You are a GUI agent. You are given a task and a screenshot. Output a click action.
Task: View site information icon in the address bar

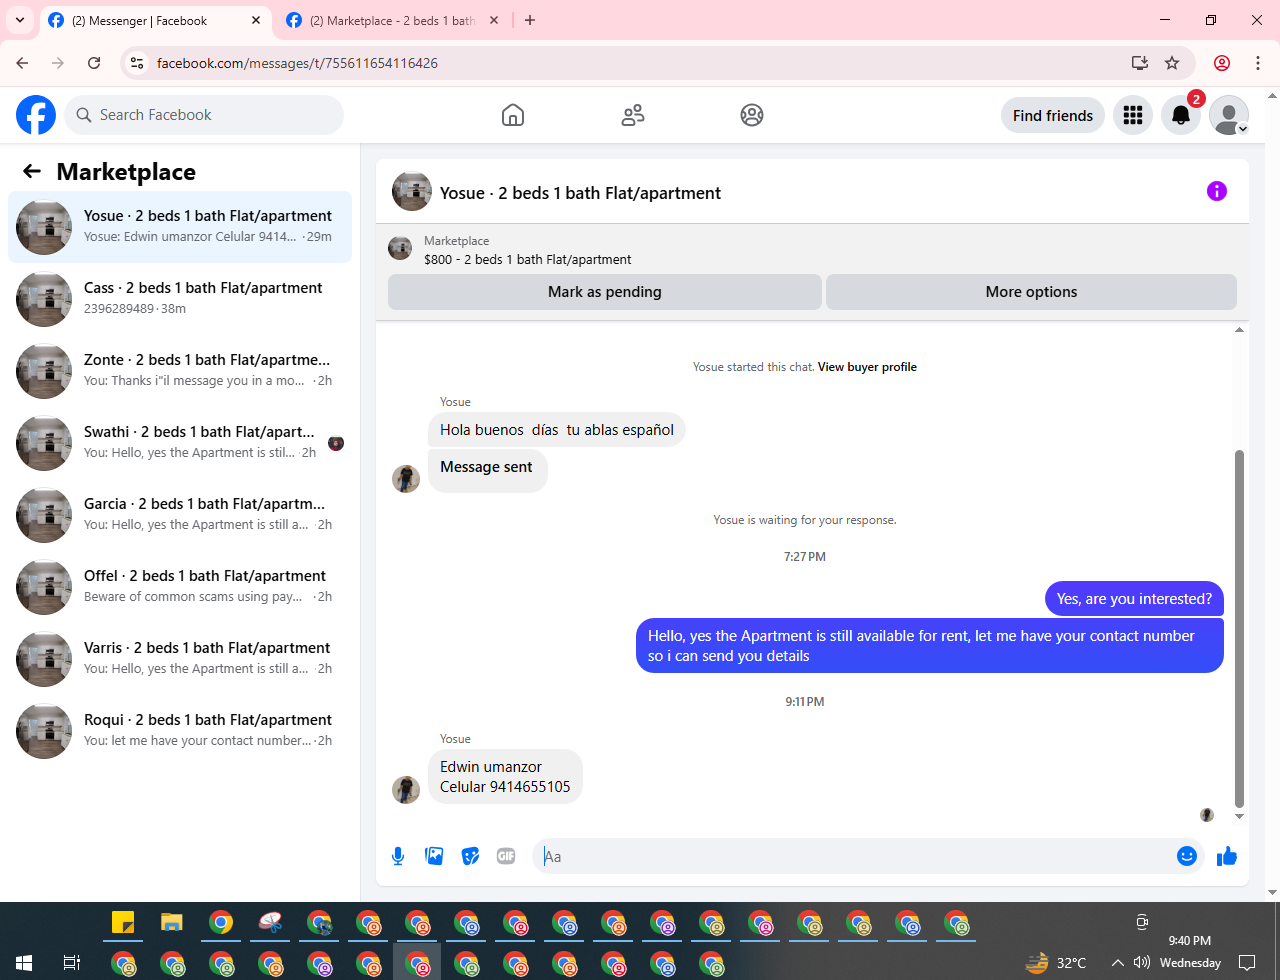(x=139, y=63)
